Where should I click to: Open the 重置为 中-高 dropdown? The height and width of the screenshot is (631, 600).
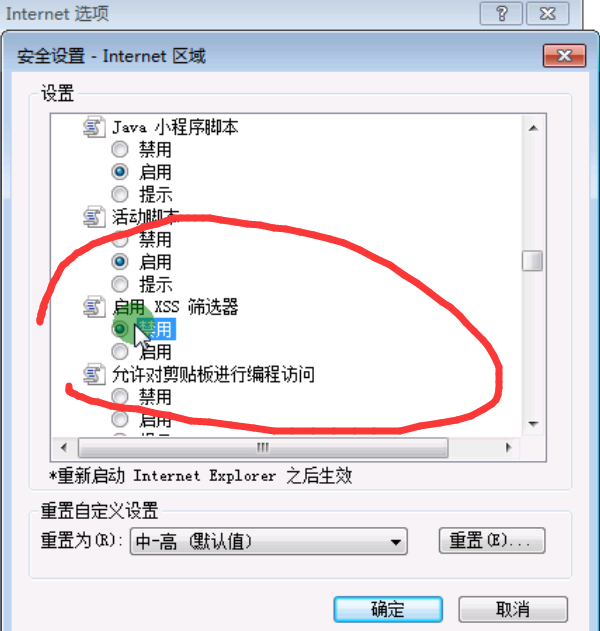click(x=268, y=542)
